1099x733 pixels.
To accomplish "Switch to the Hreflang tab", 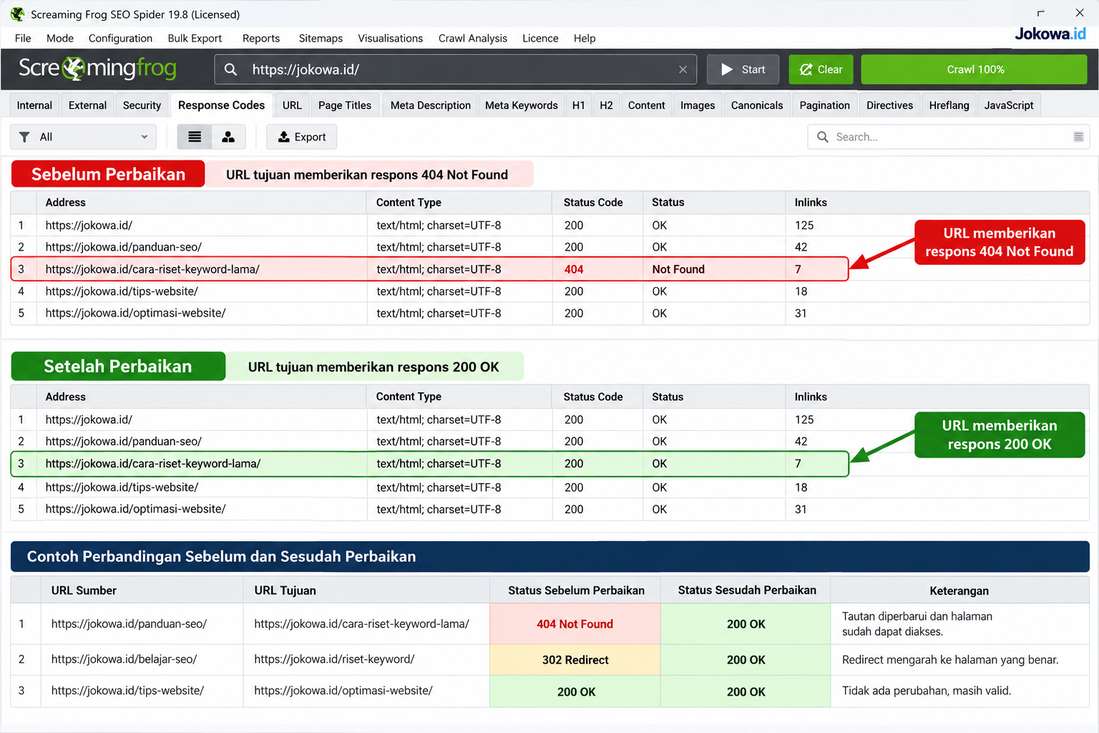I will pyautogui.click(x=949, y=105).
